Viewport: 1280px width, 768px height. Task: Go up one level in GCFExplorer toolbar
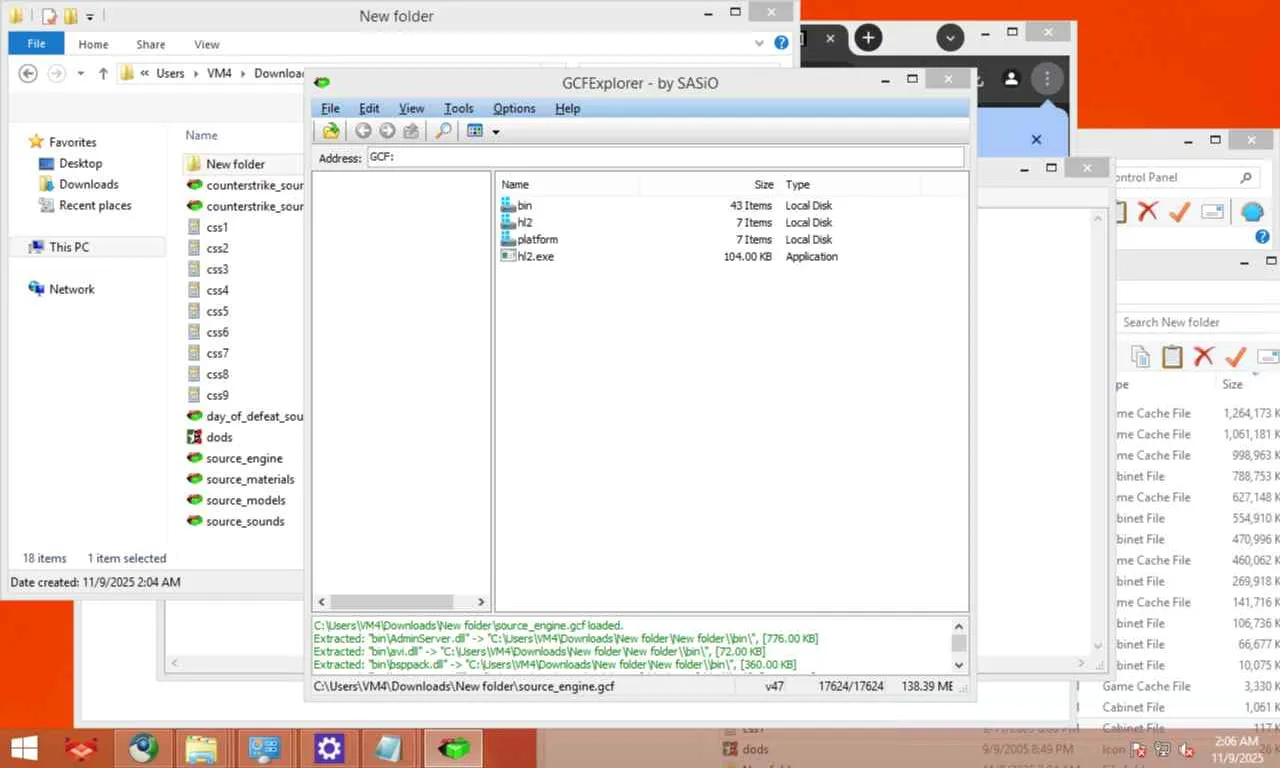click(411, 131)
